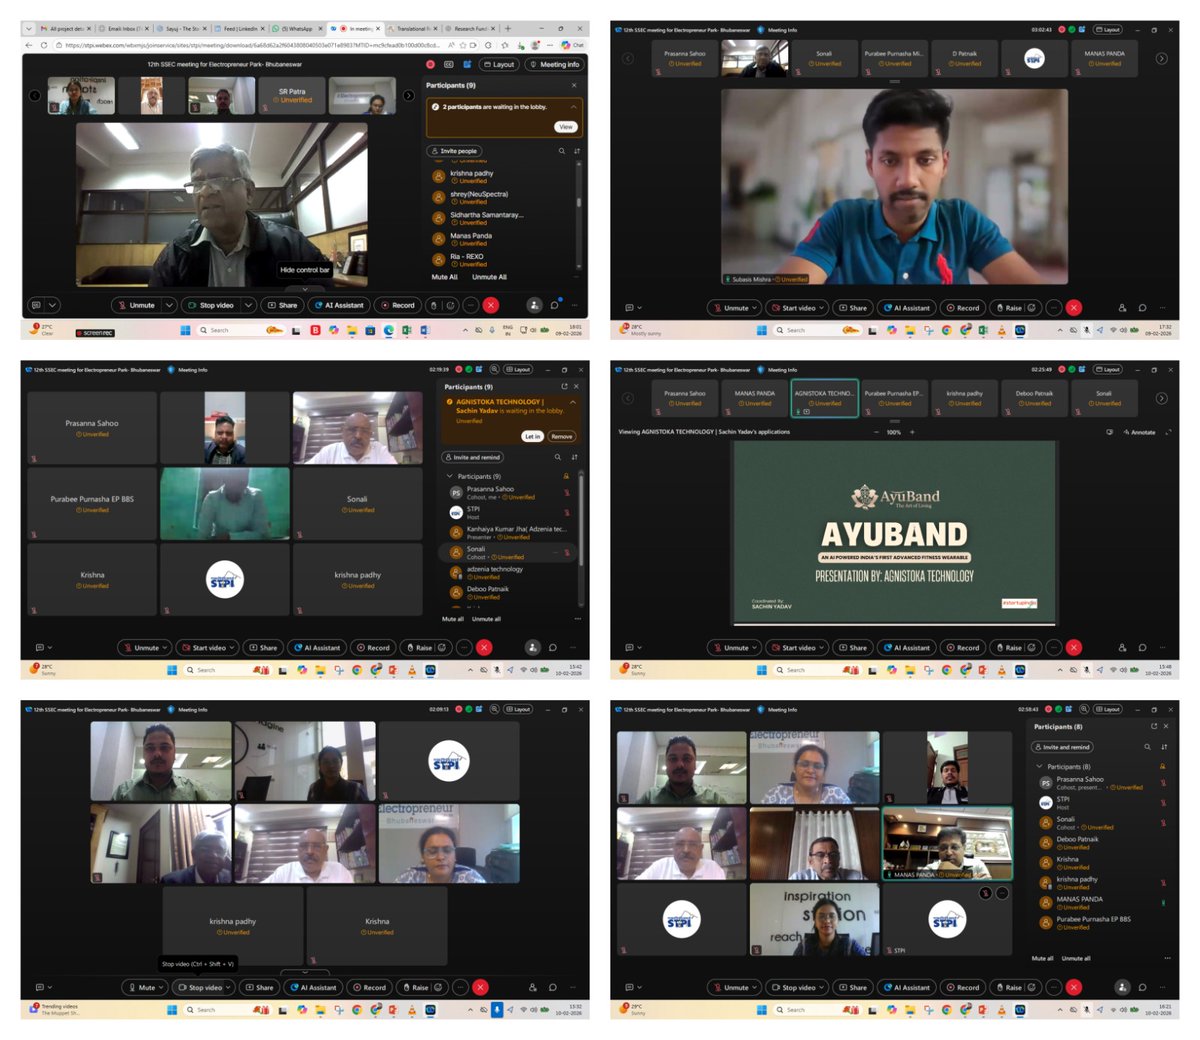Pop out the Participants (8) panel
Viewport: 1200px width, 1040px height.
1153,726
